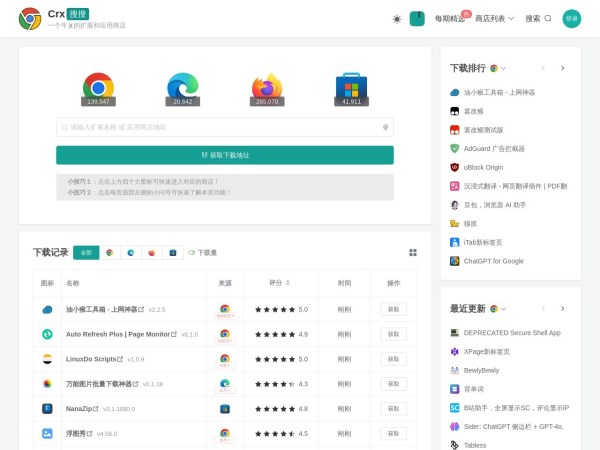Expand the 商店列表 dropdown
This screenshot has height=450, width=600.
pos(494,18)
